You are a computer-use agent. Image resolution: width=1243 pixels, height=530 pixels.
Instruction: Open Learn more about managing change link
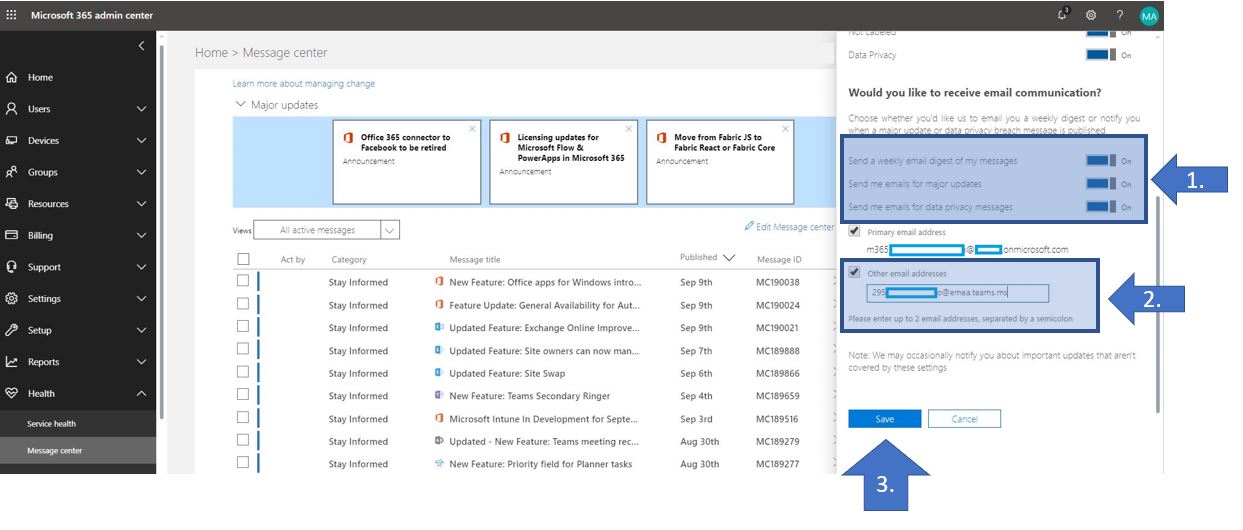pyautogui.click(x=304, y=84)
